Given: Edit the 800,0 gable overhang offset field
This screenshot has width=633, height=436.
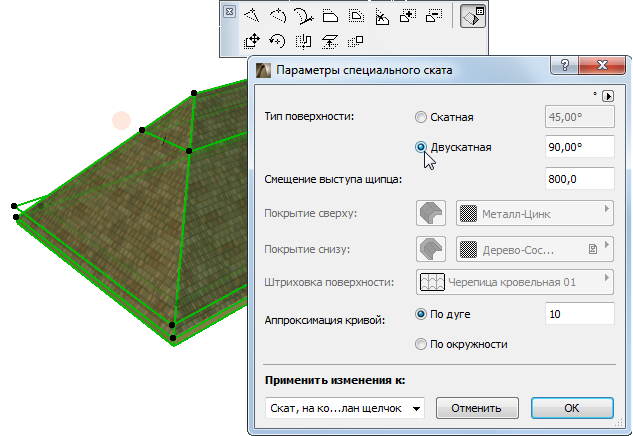Looking at the screenshot, I should [580, 179].
